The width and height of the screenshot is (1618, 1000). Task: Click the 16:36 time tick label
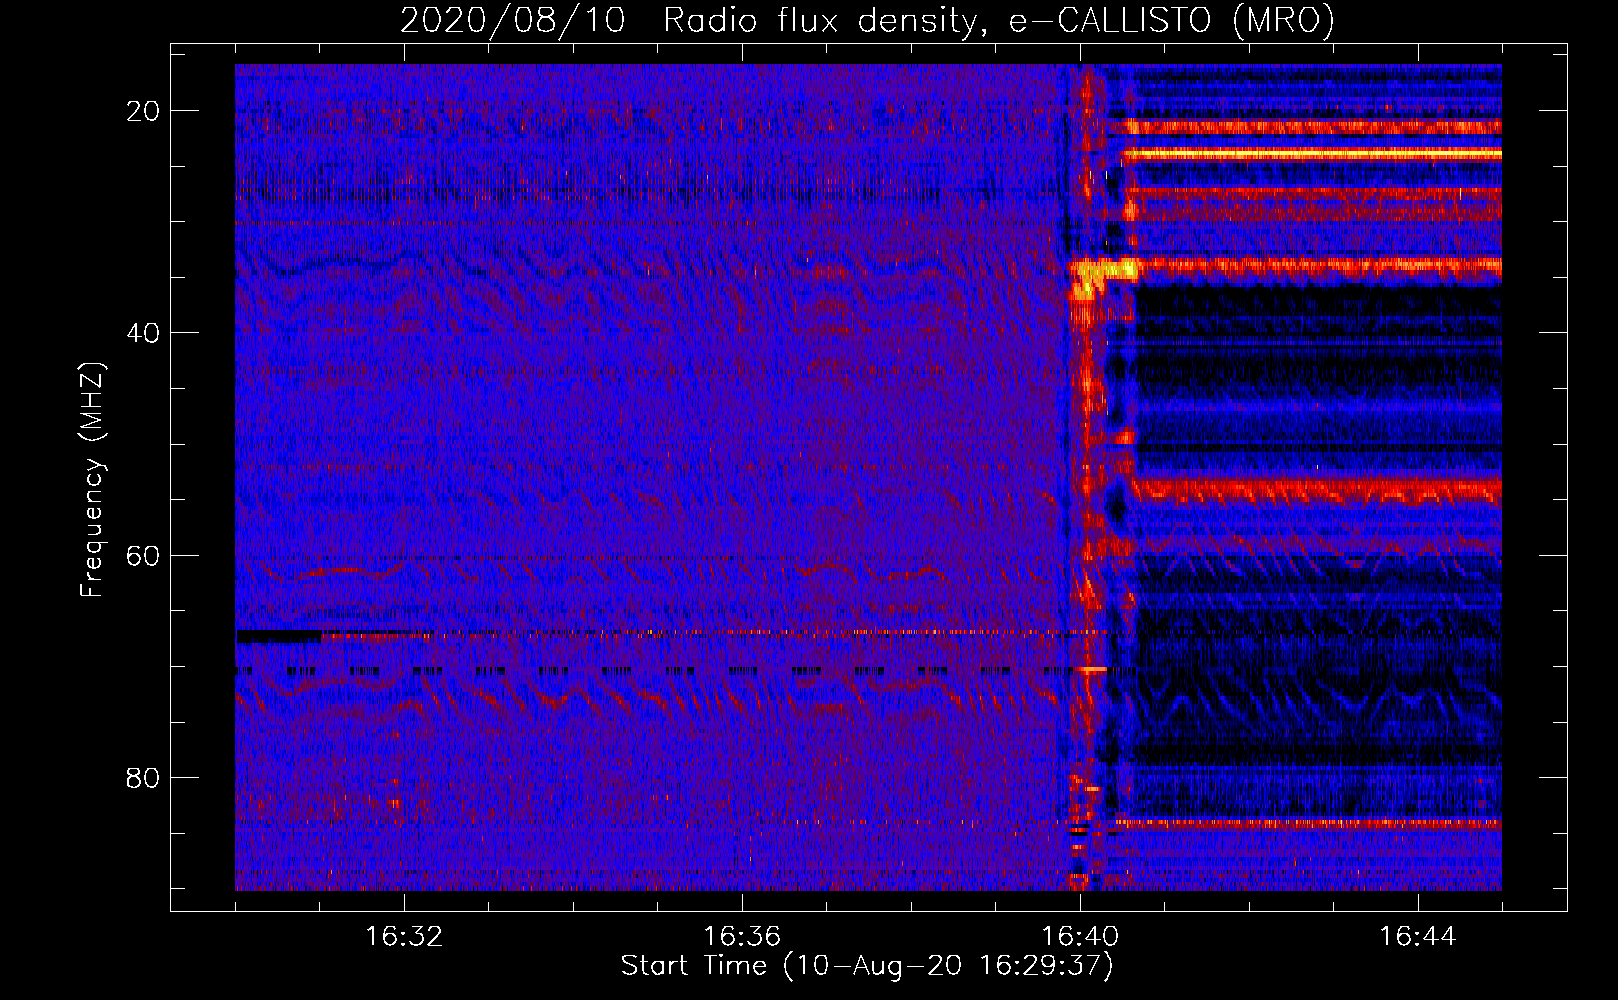click(x=742, y=937)
